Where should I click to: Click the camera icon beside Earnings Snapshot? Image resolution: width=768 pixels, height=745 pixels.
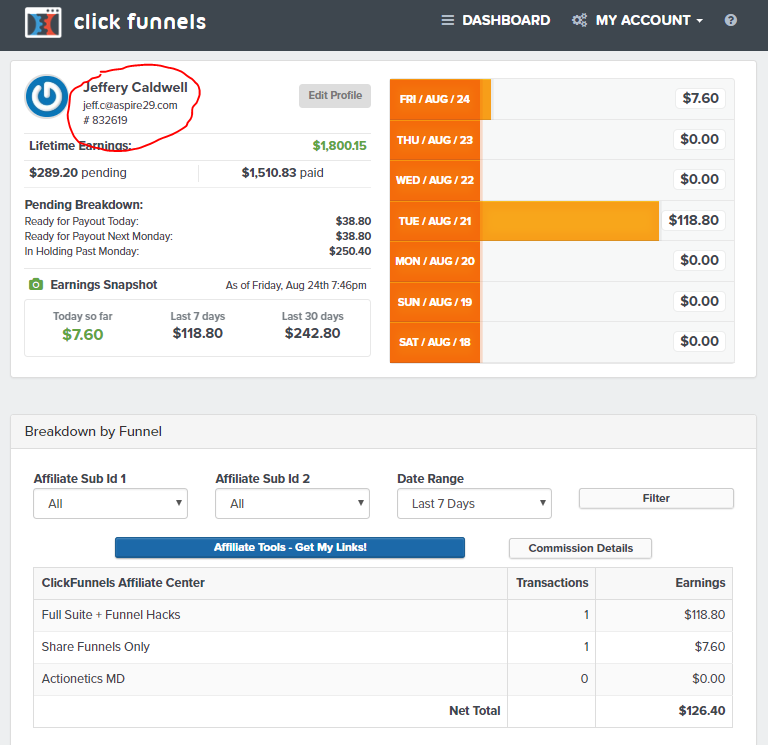[x=36, y=285]
